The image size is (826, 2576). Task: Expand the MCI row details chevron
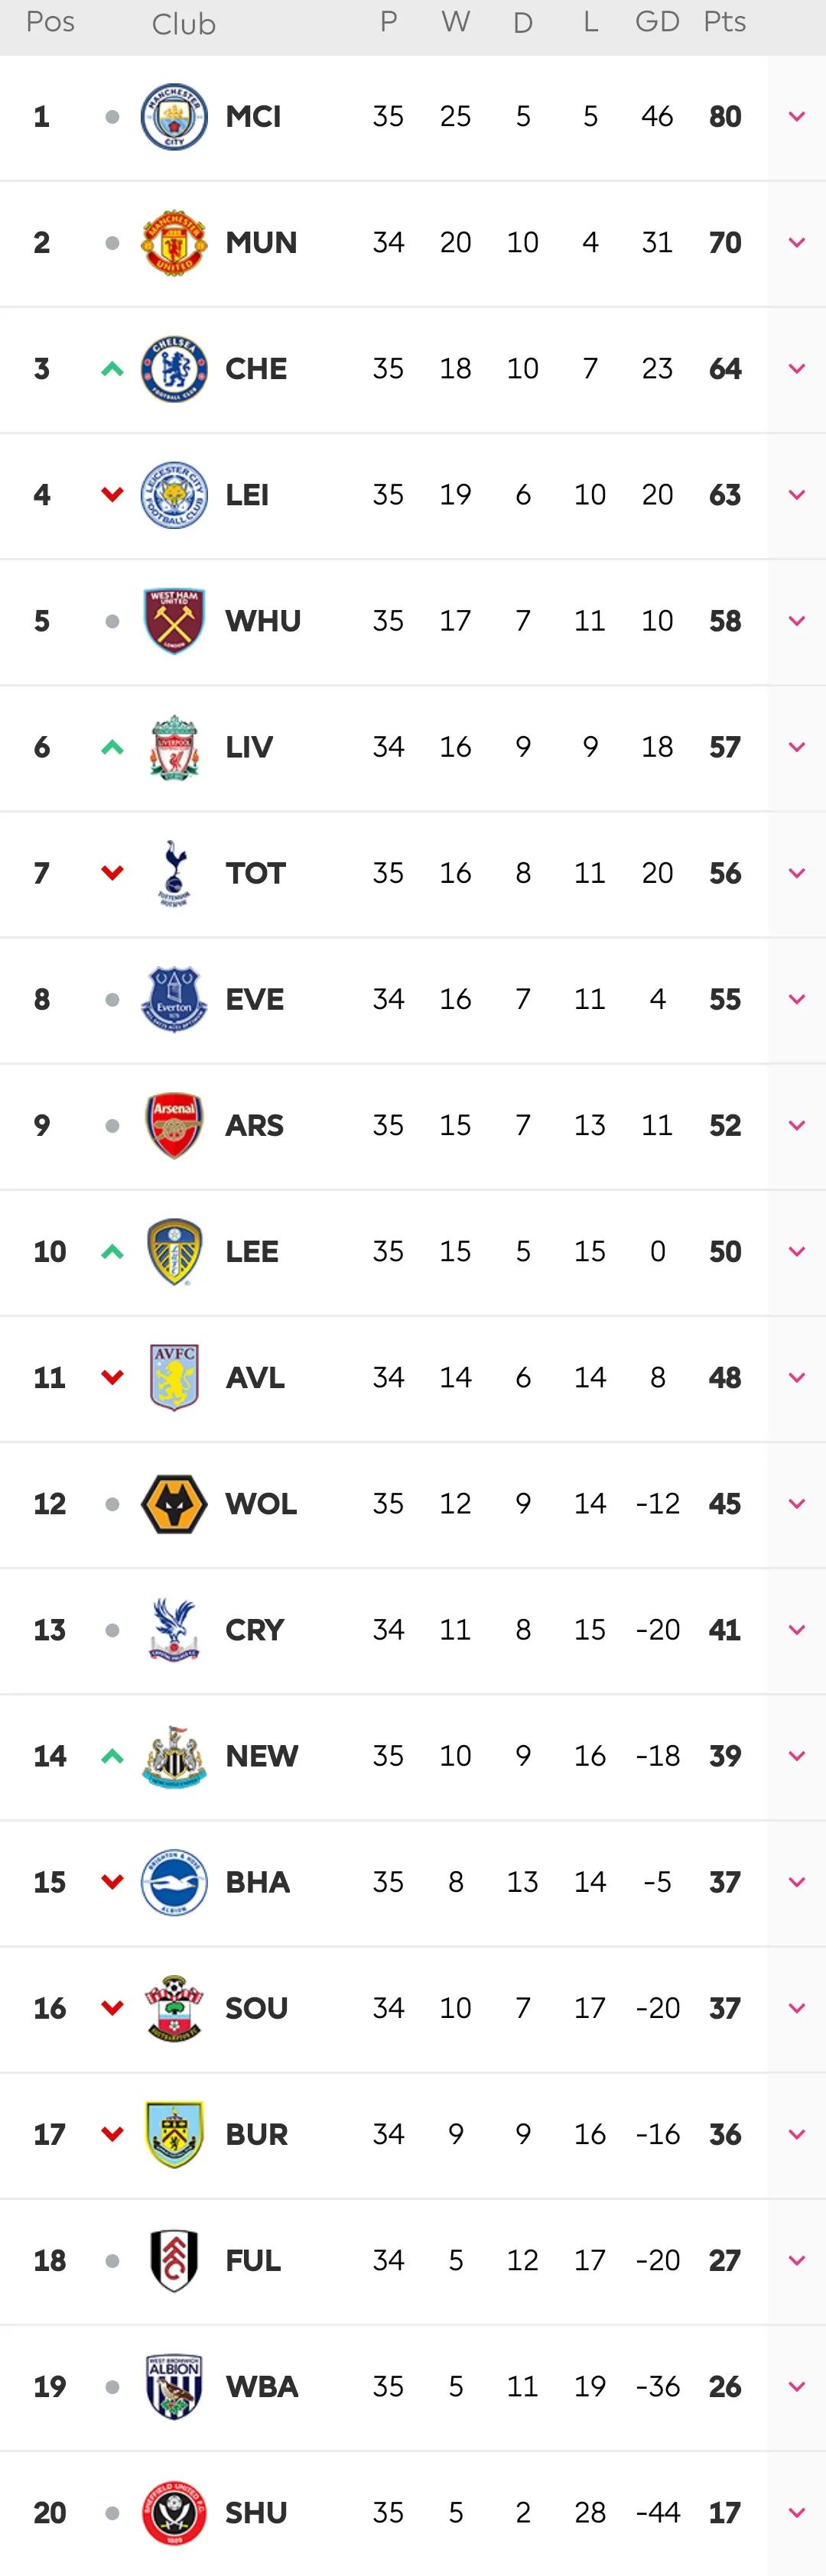click(797, 117)
